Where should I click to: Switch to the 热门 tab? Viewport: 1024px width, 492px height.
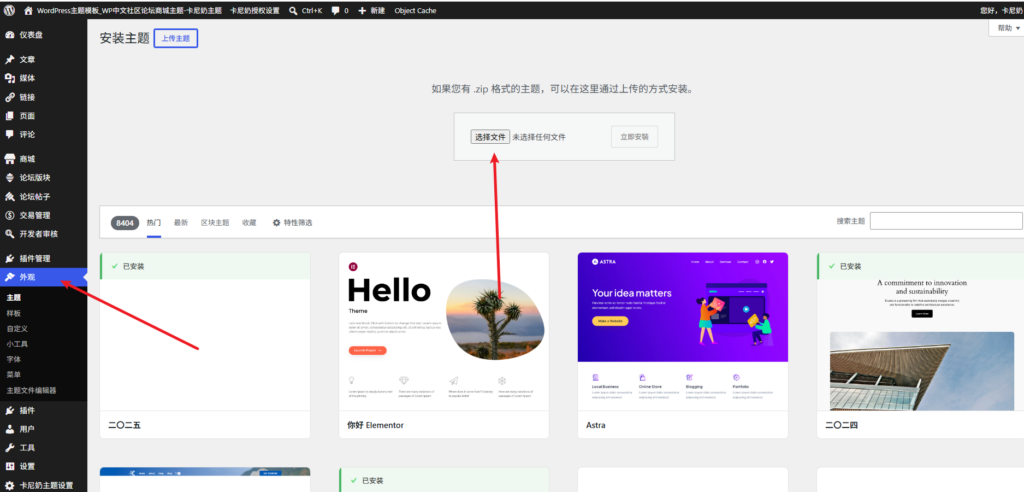click(154, 223)
